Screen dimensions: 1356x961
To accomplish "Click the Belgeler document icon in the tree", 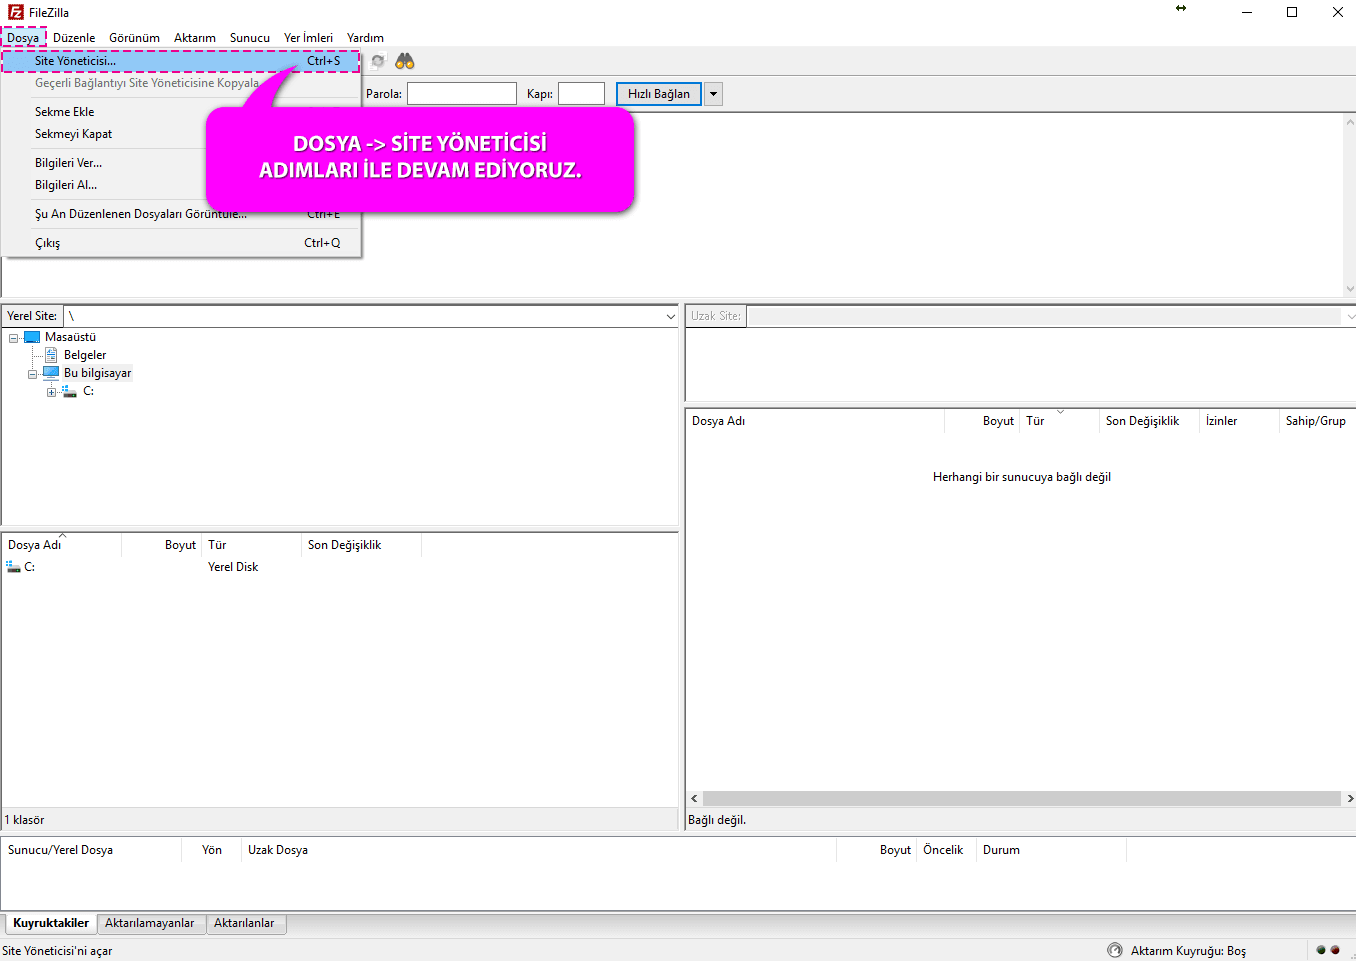I will point(52,355).
